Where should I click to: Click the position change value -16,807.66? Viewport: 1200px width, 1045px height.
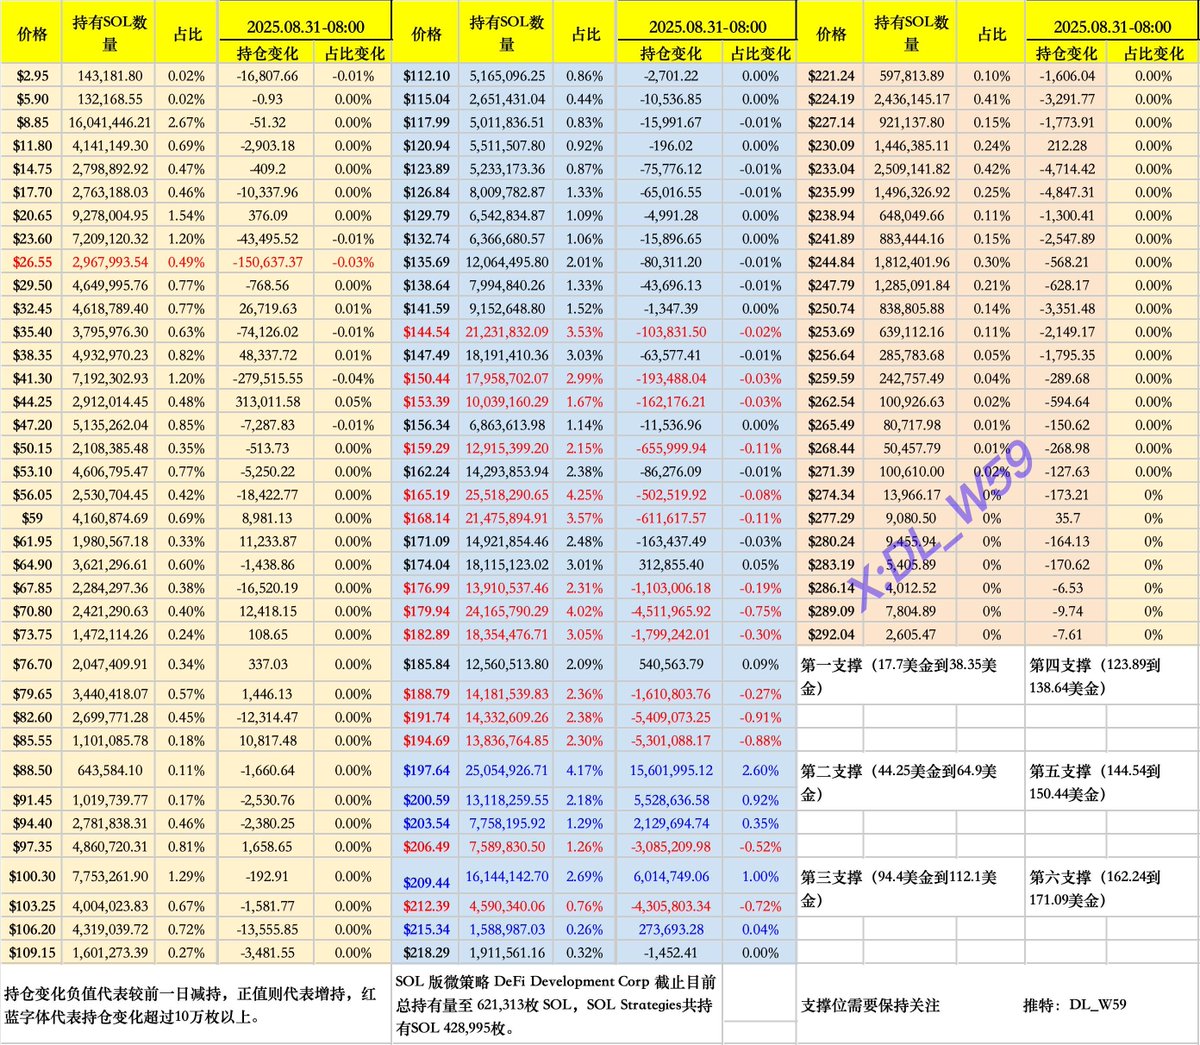(x=268, y=76)
